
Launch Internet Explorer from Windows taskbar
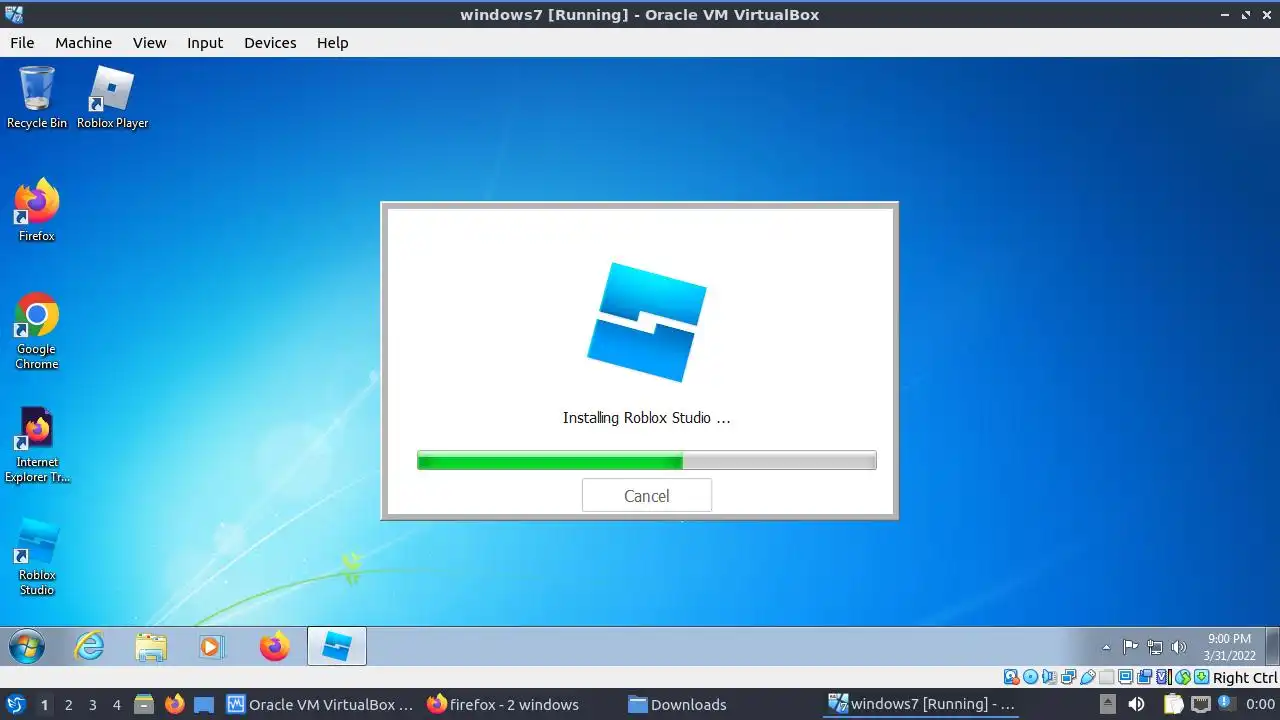point(90,646)
